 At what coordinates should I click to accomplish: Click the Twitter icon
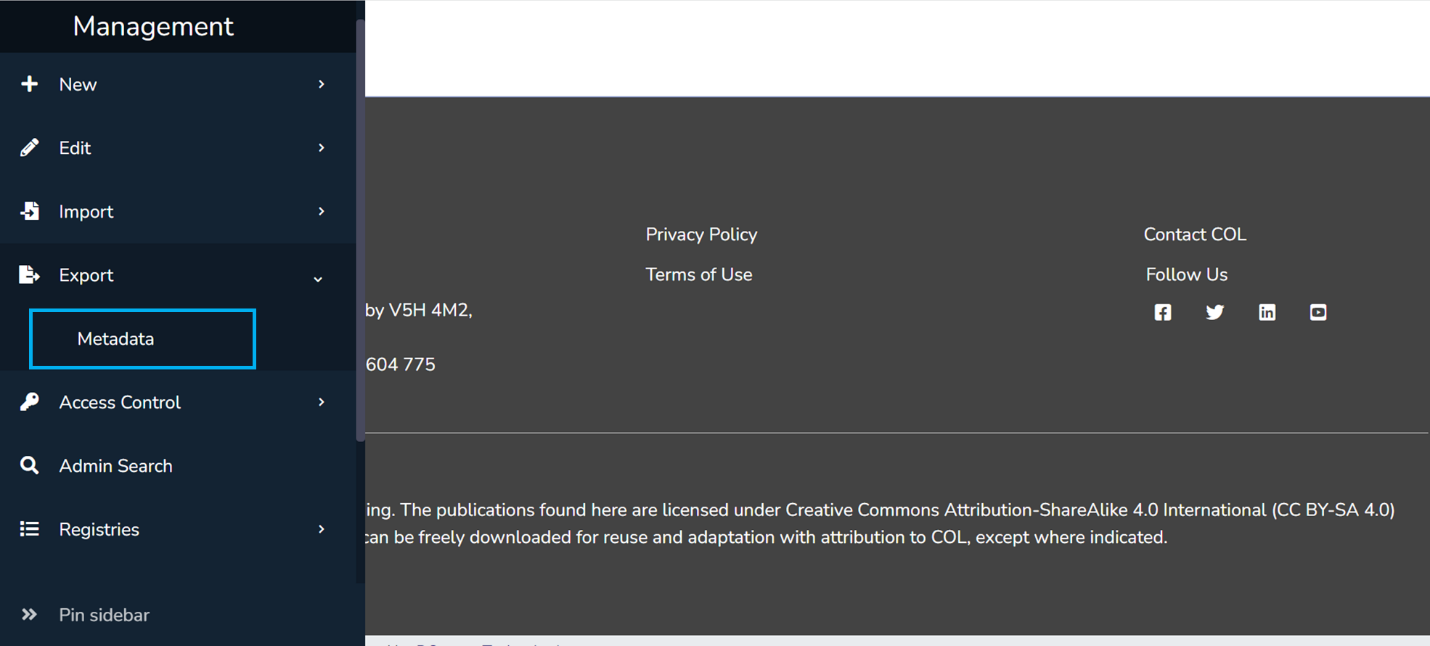[1214, 312]
